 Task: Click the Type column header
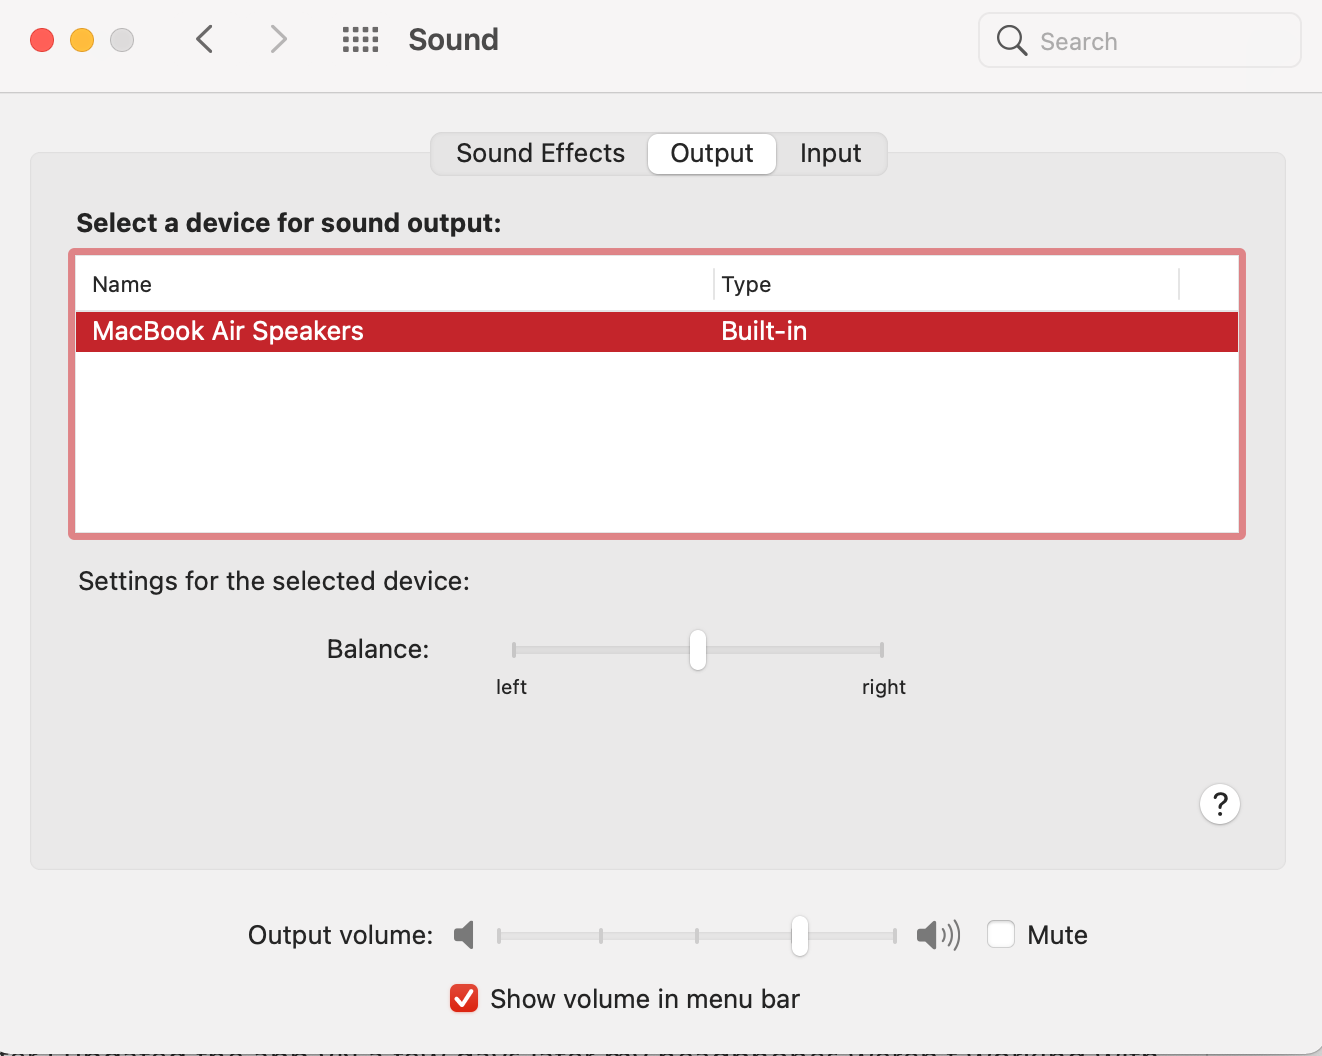tap(946, 284)
